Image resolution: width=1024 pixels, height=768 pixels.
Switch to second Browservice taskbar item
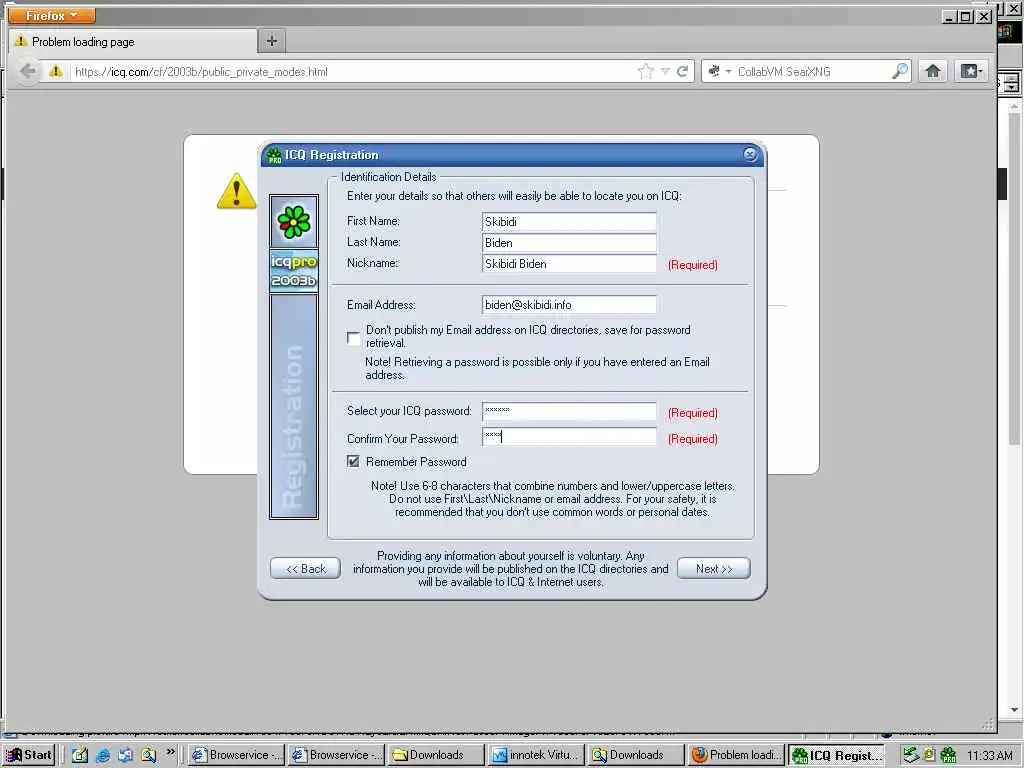(338, 755)
